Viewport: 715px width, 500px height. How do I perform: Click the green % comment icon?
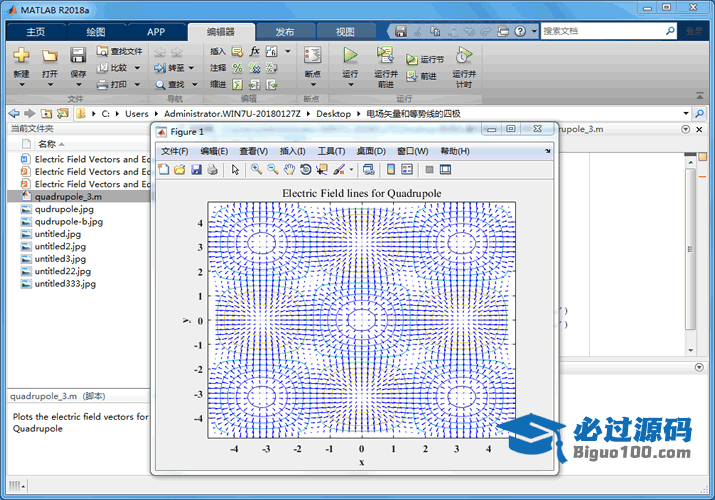pyautogui.click(x=238, y=68)
